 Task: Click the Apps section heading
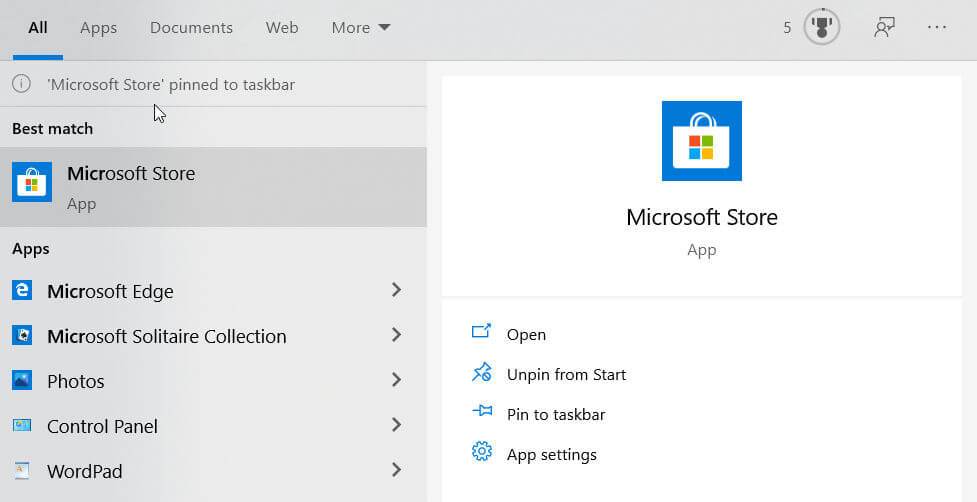coord(31,249)
